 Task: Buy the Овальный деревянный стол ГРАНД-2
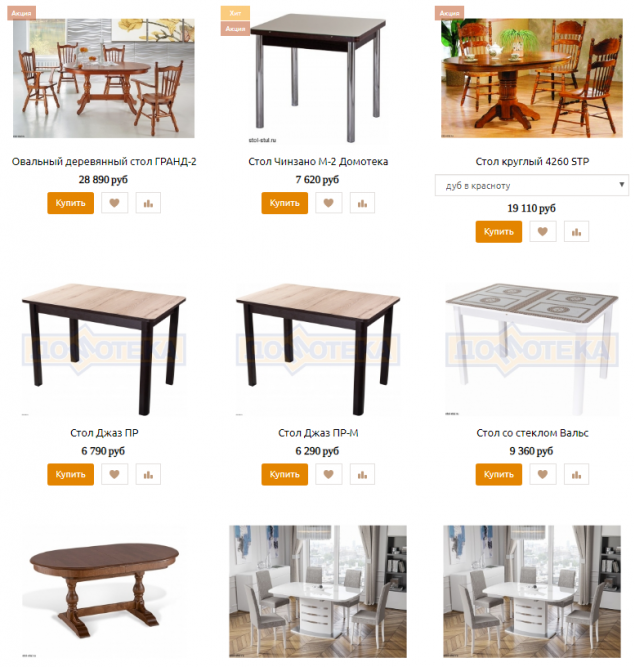coord(71,203)
